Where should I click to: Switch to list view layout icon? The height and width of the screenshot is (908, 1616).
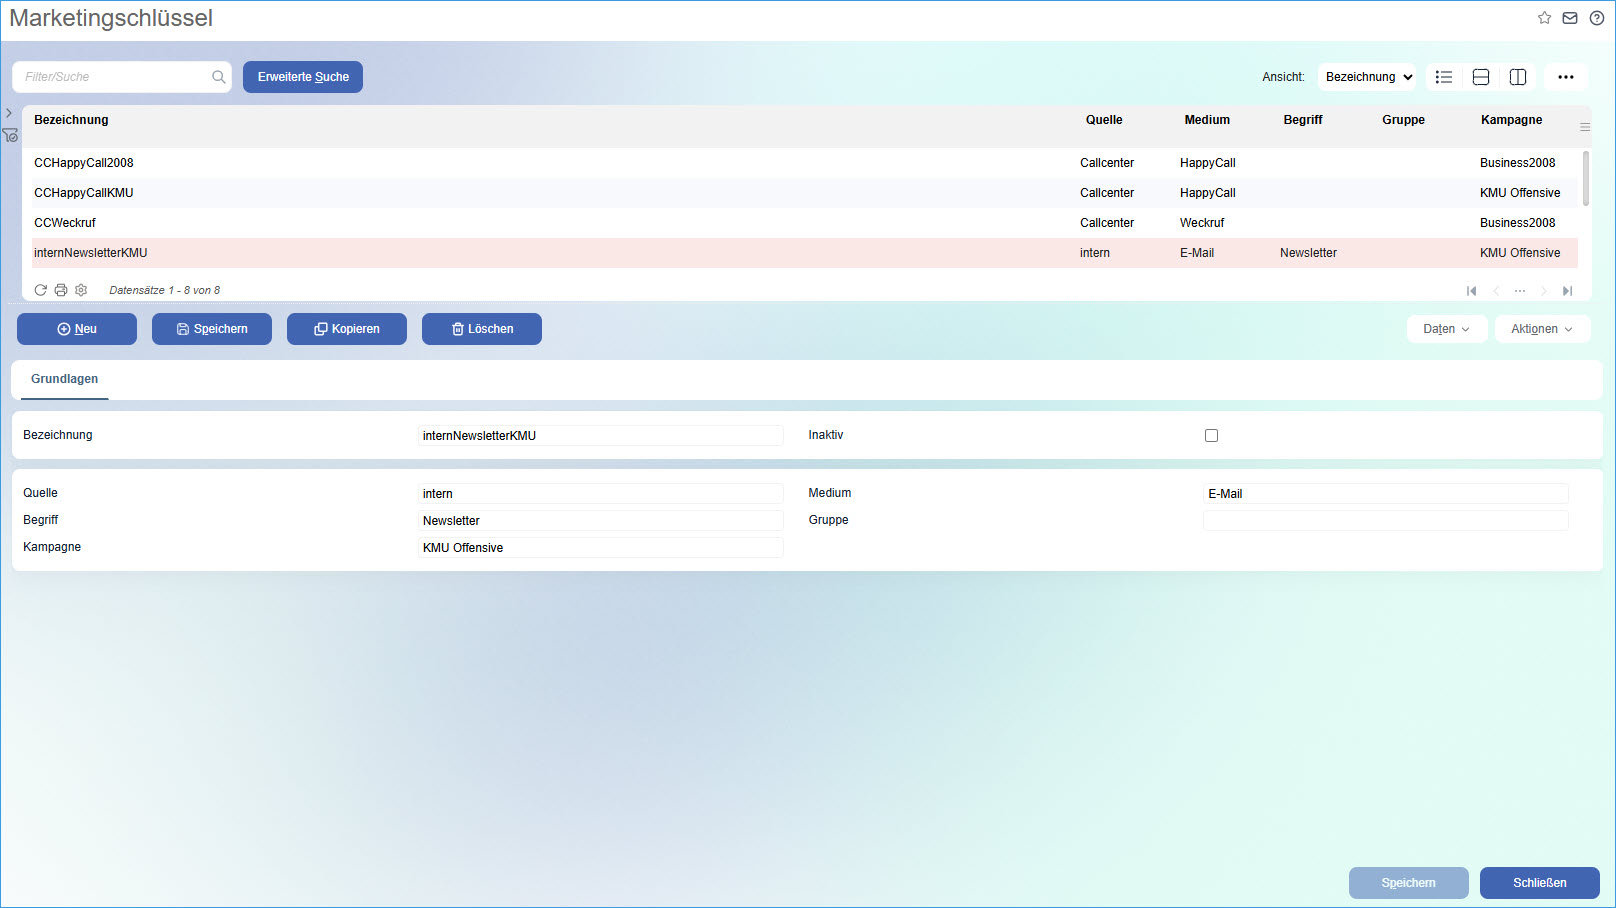coord(1443,77)
